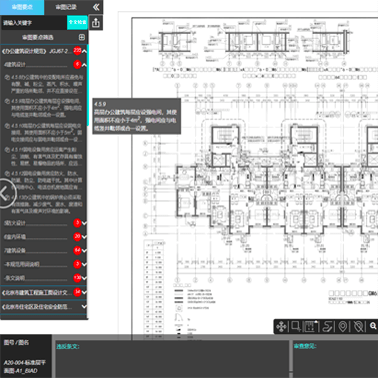The height and width of the screenshot is (378, 378).
Task: Select the rectangle zoom-window tool
Action: (295, 326)
